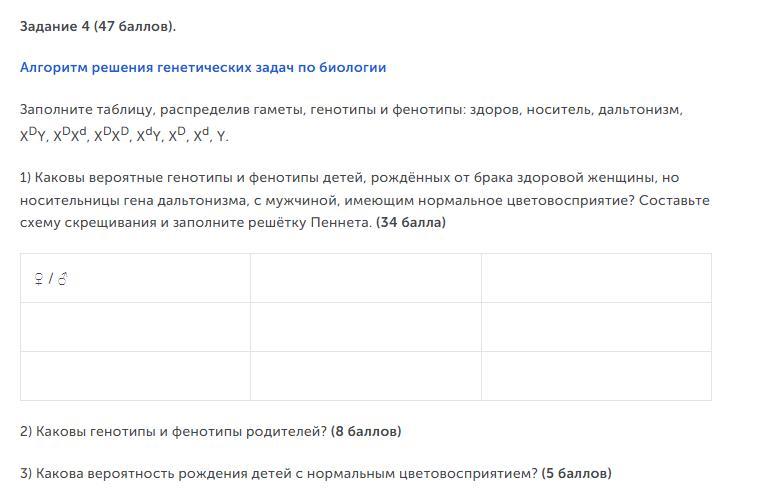Select the top right table cell
Screen dimensions: 765x500
(x=596, y=278)
